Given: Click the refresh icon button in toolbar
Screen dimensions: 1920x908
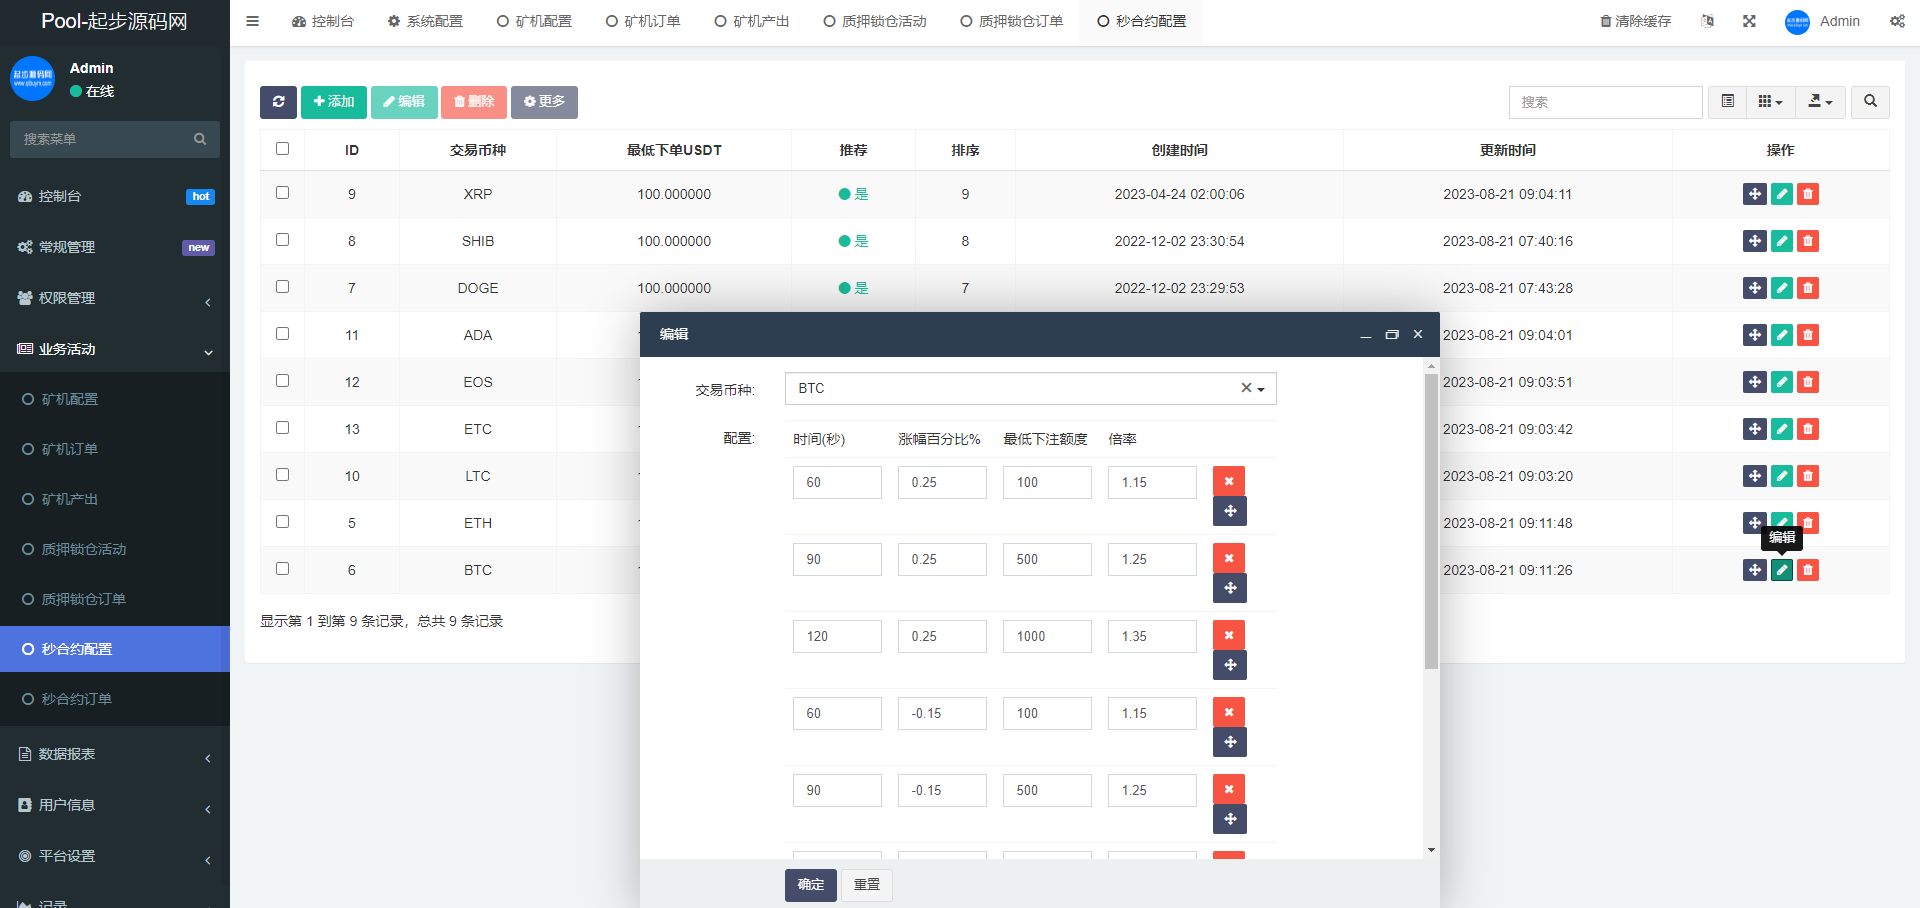Looking at the screenshot, I should coord(278,102).
